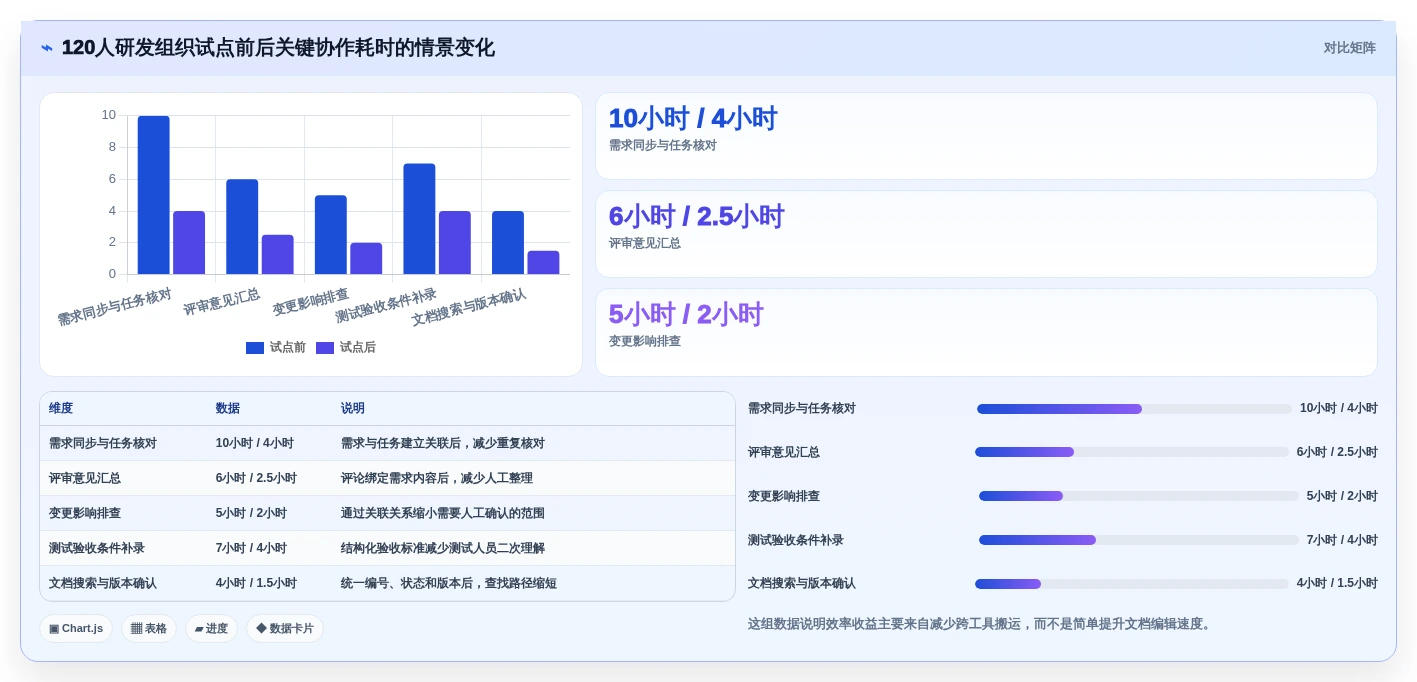Click table cell 测试验收条件补录
The image size is (1417, 682).
tap(97, 548)
